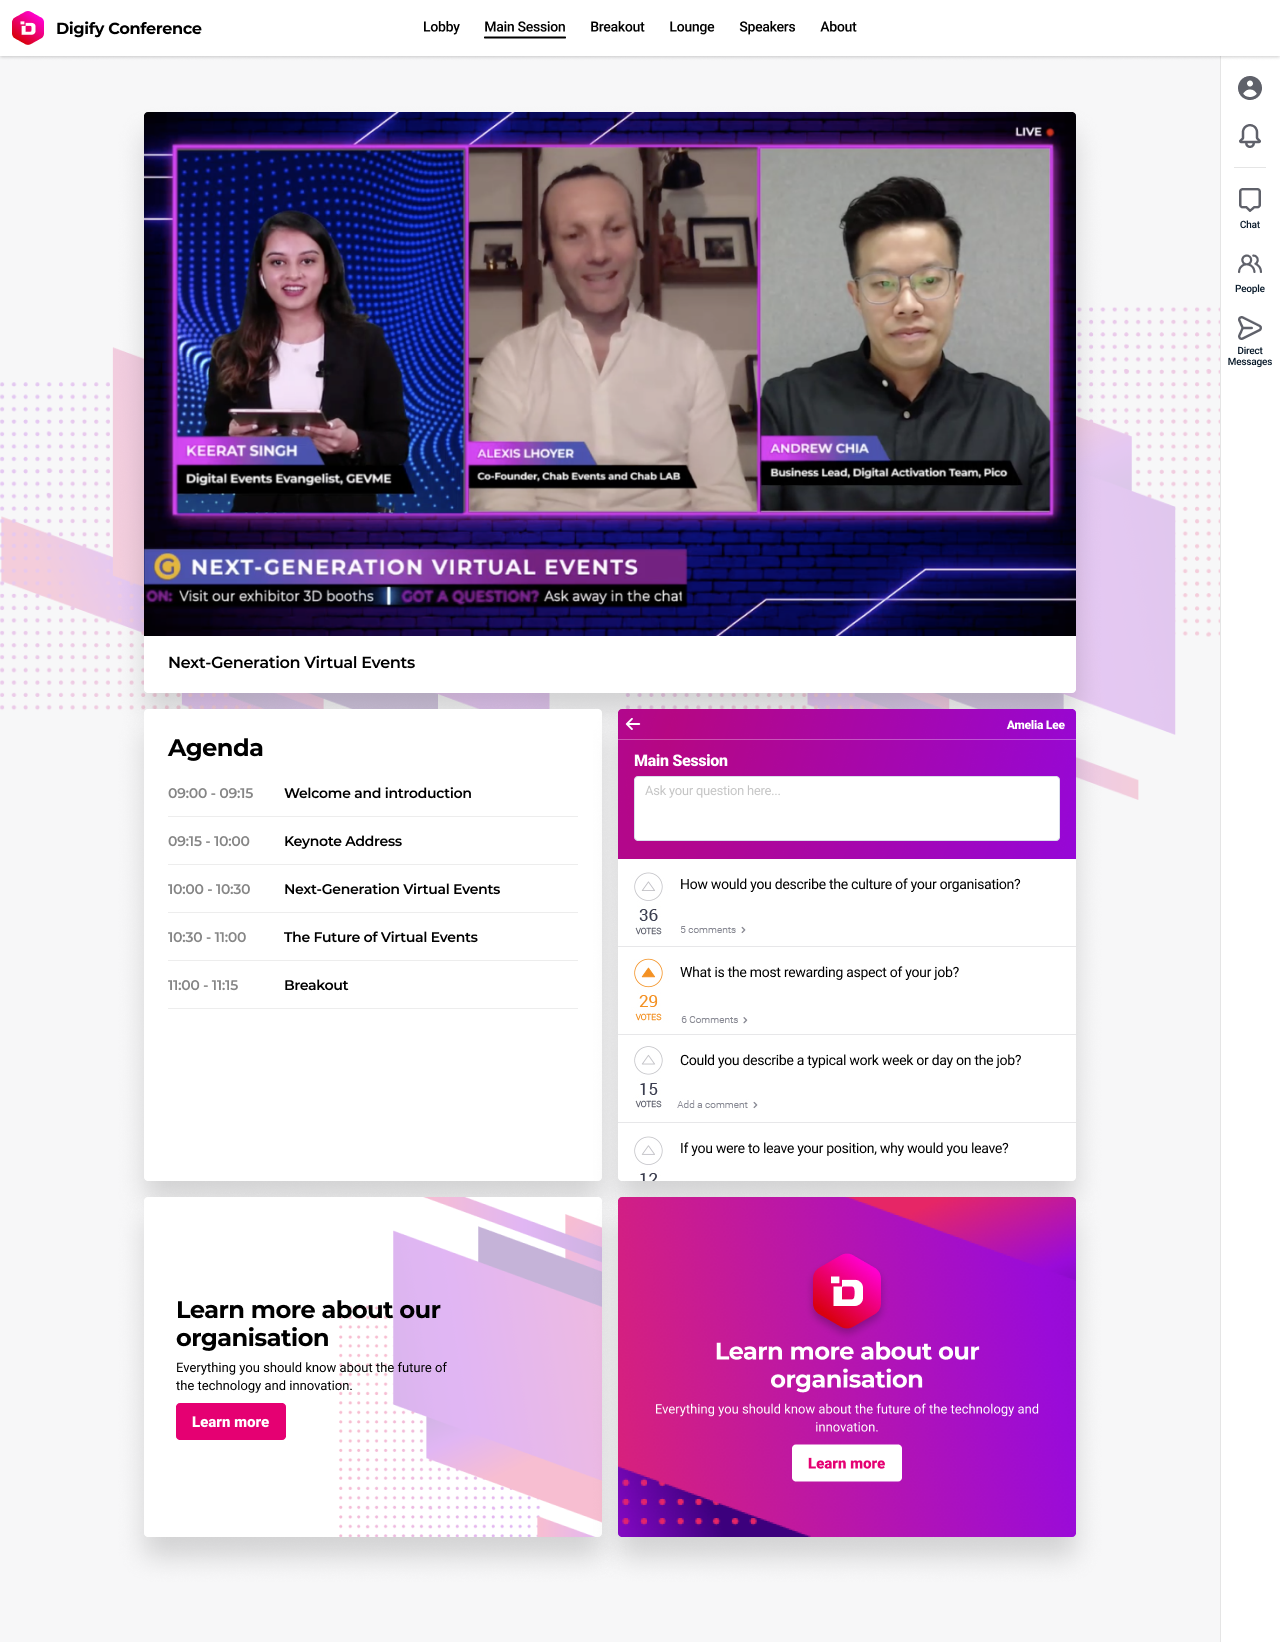The image size is (1280, 1642).
Task: Remove upvote on rewarding aspect question
Action: coord(648,973)
